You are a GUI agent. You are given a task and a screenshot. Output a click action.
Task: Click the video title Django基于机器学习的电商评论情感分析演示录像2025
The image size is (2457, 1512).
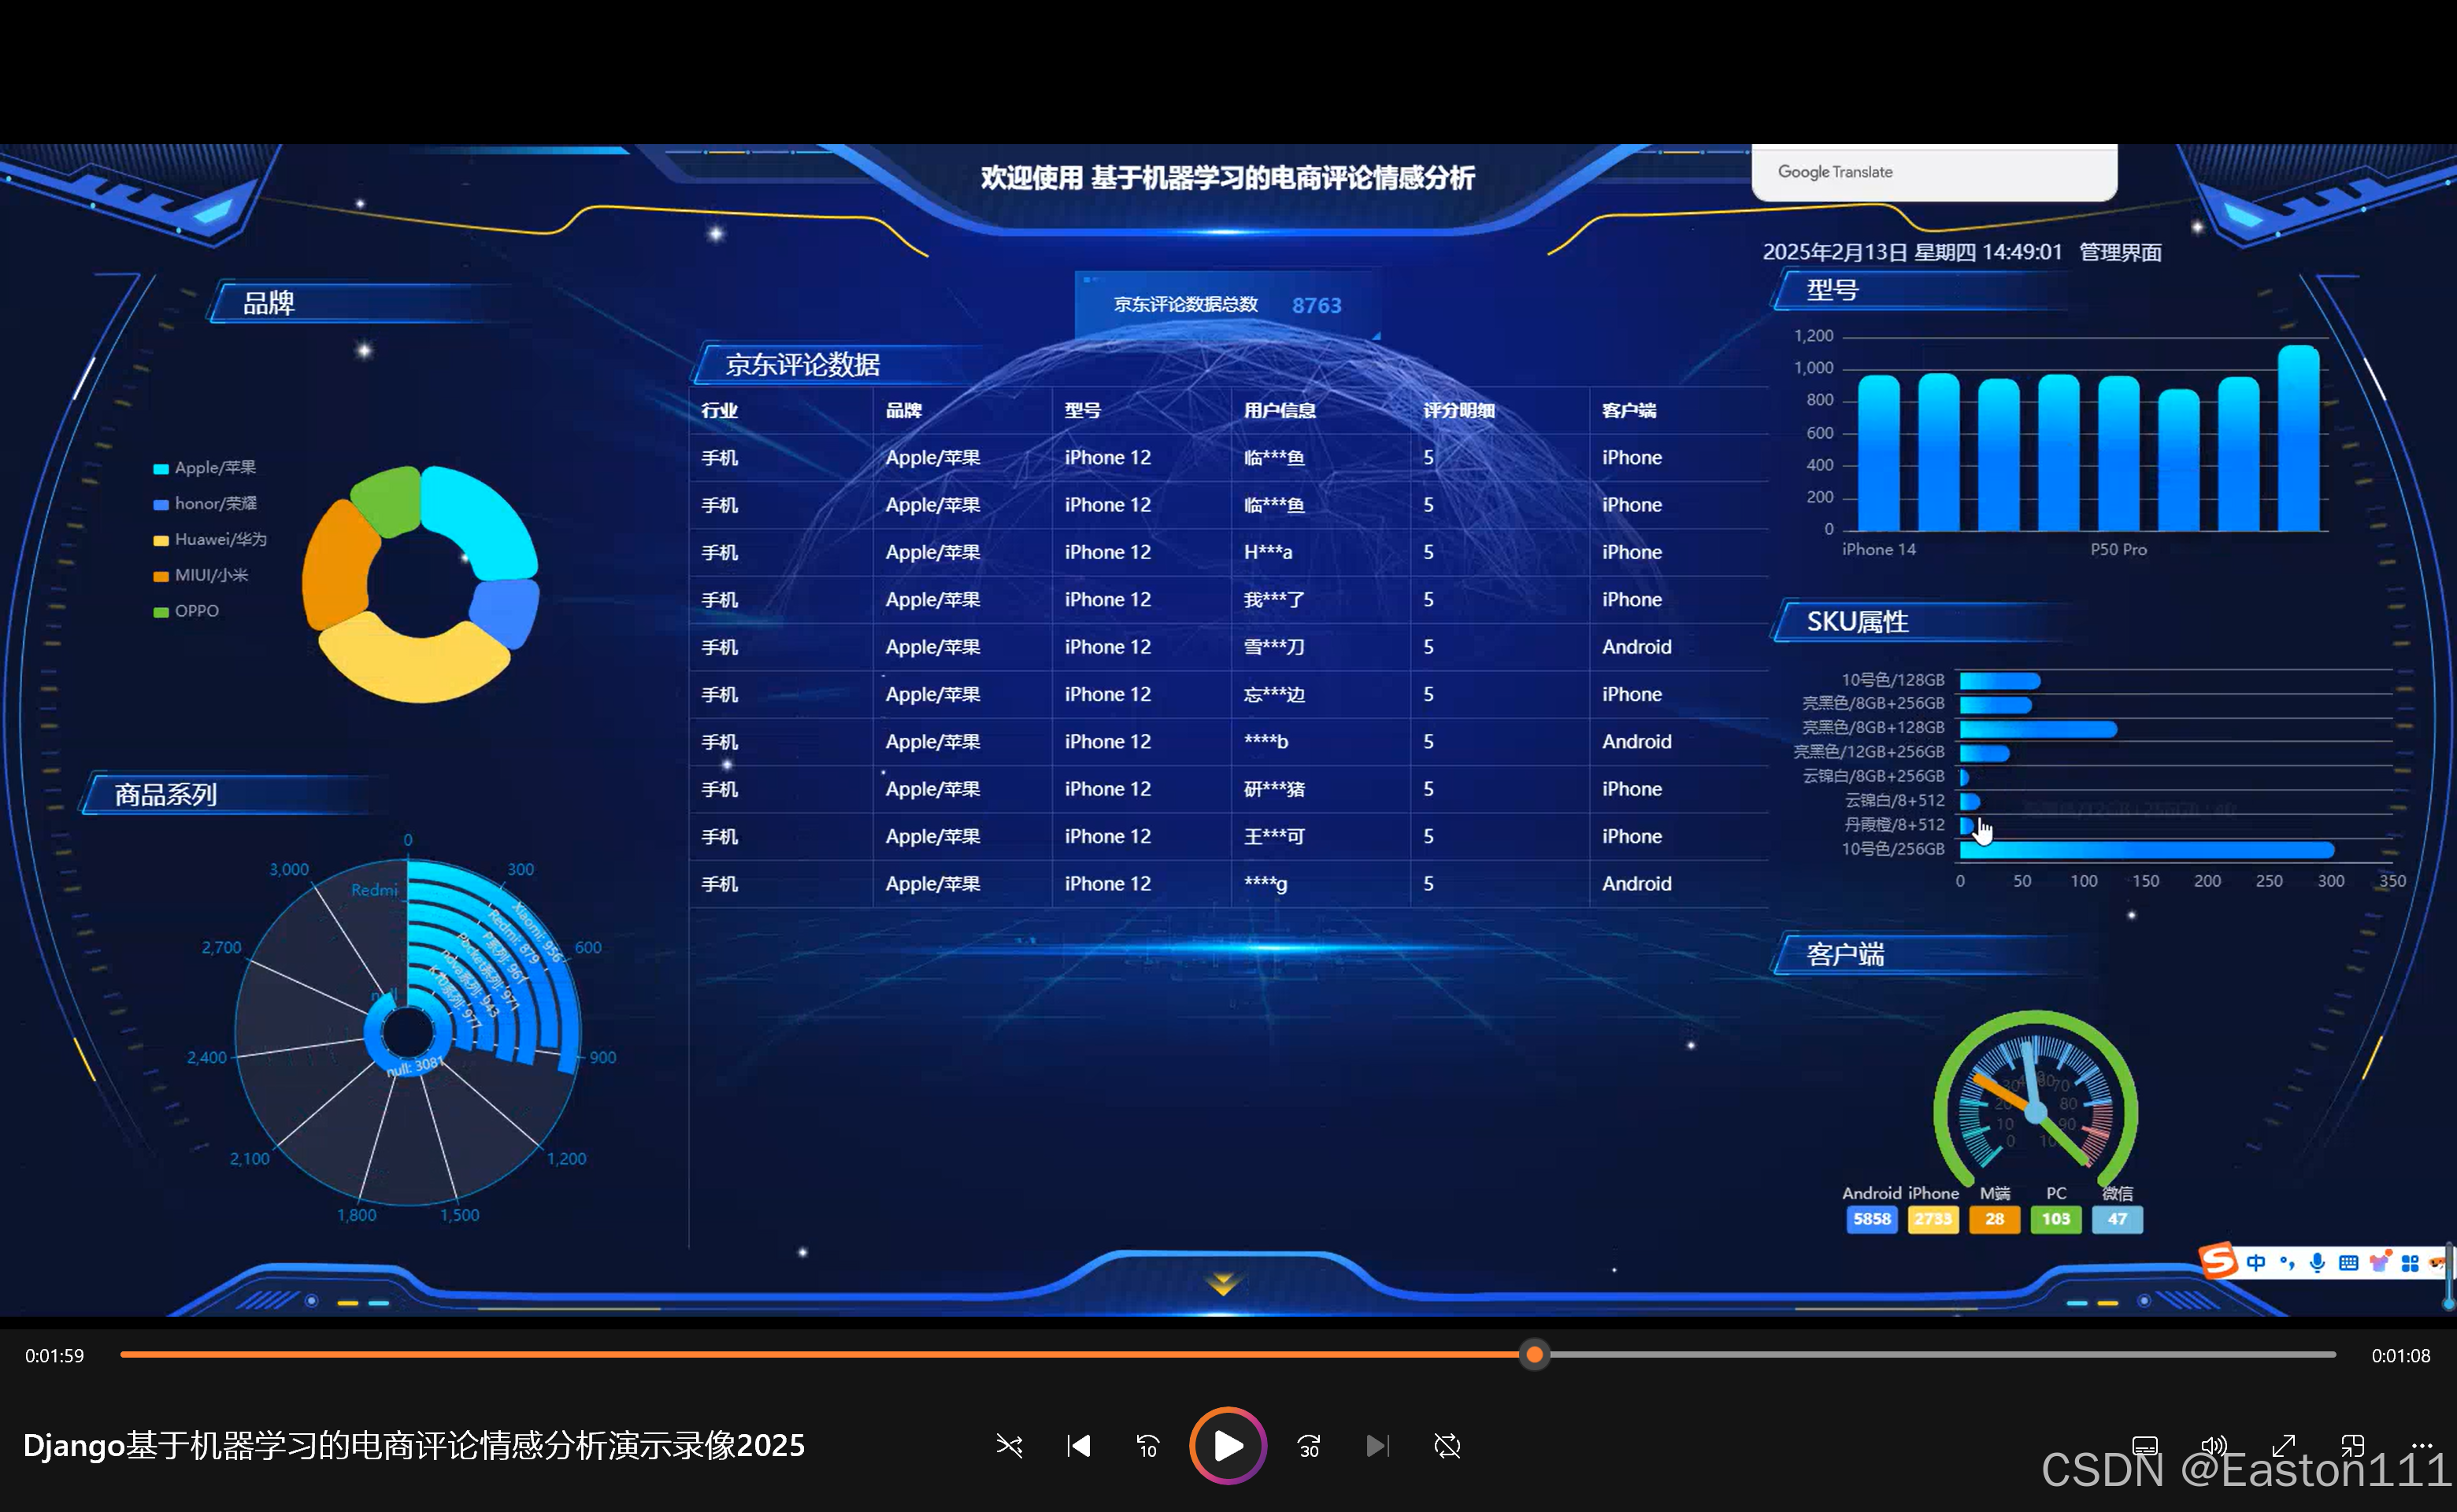click(x=414, y=1445)
